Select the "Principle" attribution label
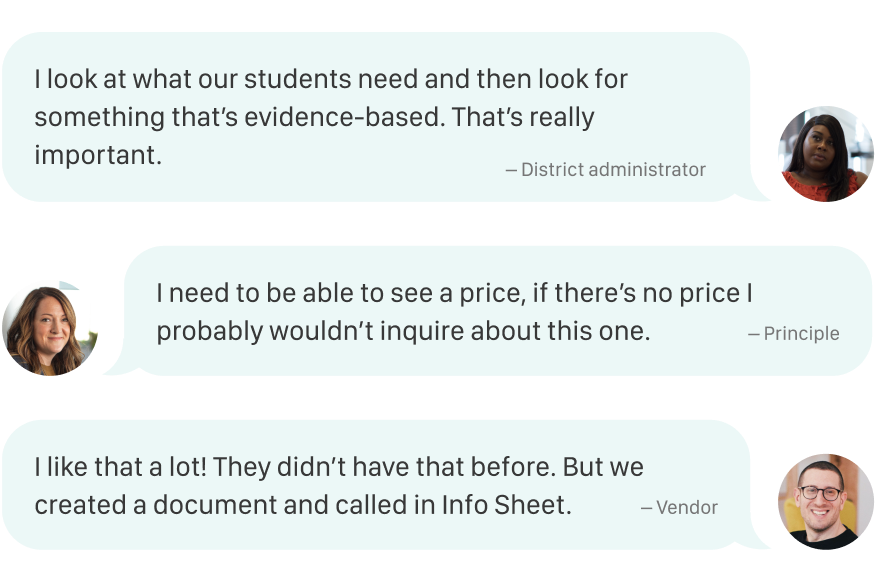875x582 pixels. tap(794, 334)
